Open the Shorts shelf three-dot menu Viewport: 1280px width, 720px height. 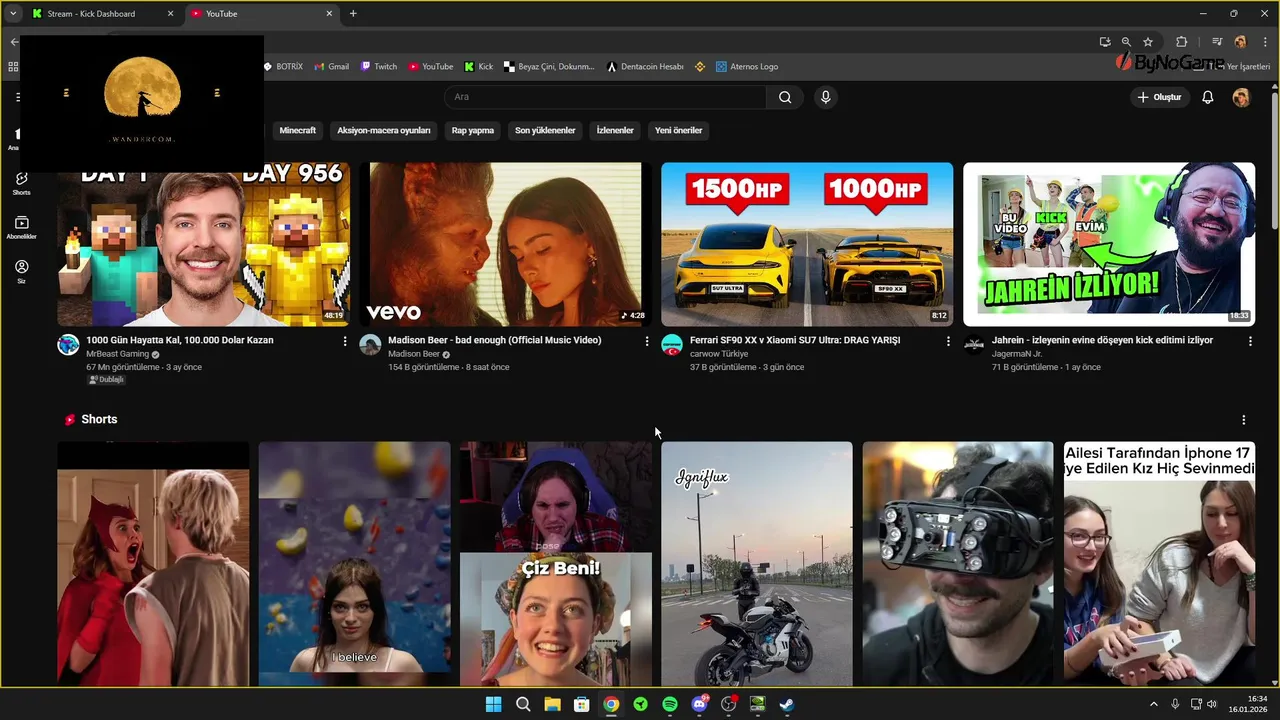(1244, 420)
